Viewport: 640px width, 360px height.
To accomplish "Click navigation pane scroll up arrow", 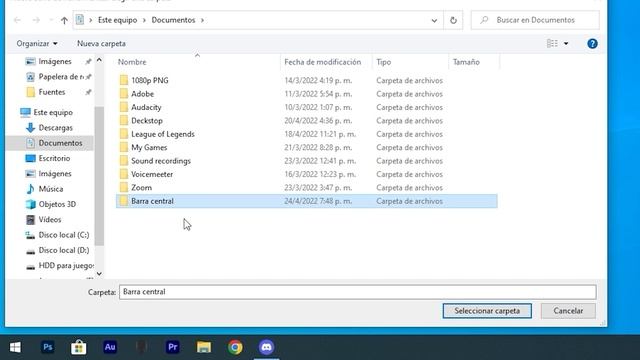I will click(x=99, y=60).
